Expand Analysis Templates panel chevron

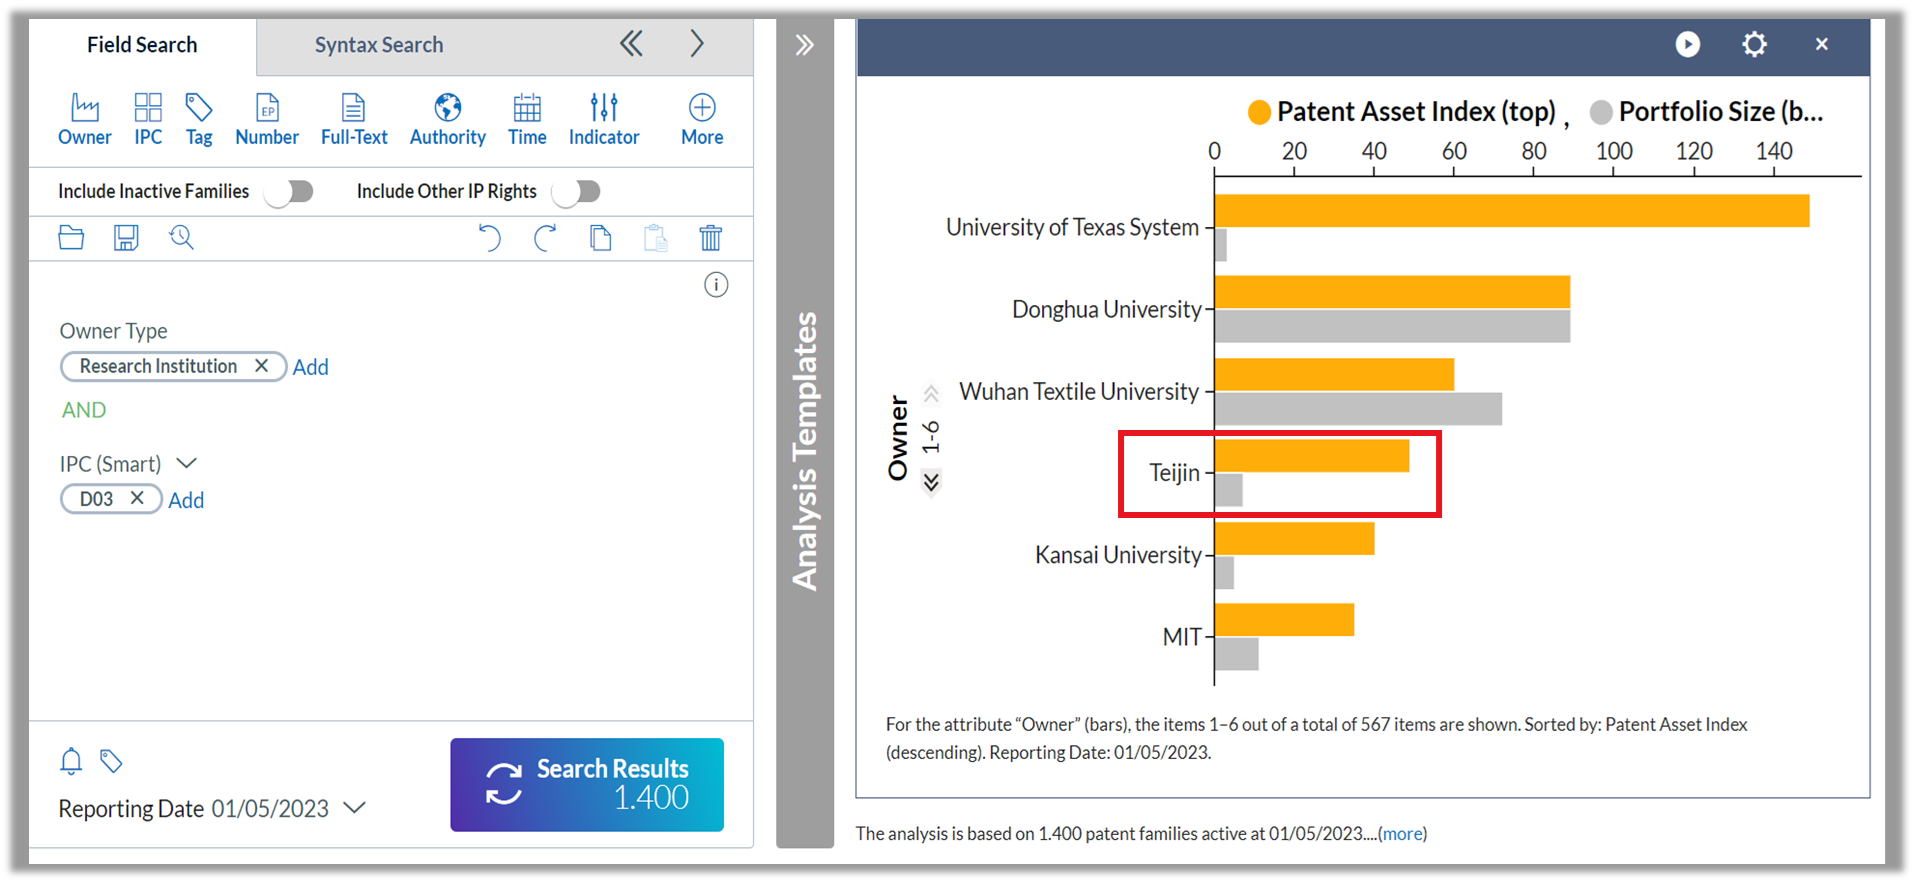[x=805, y=45]
